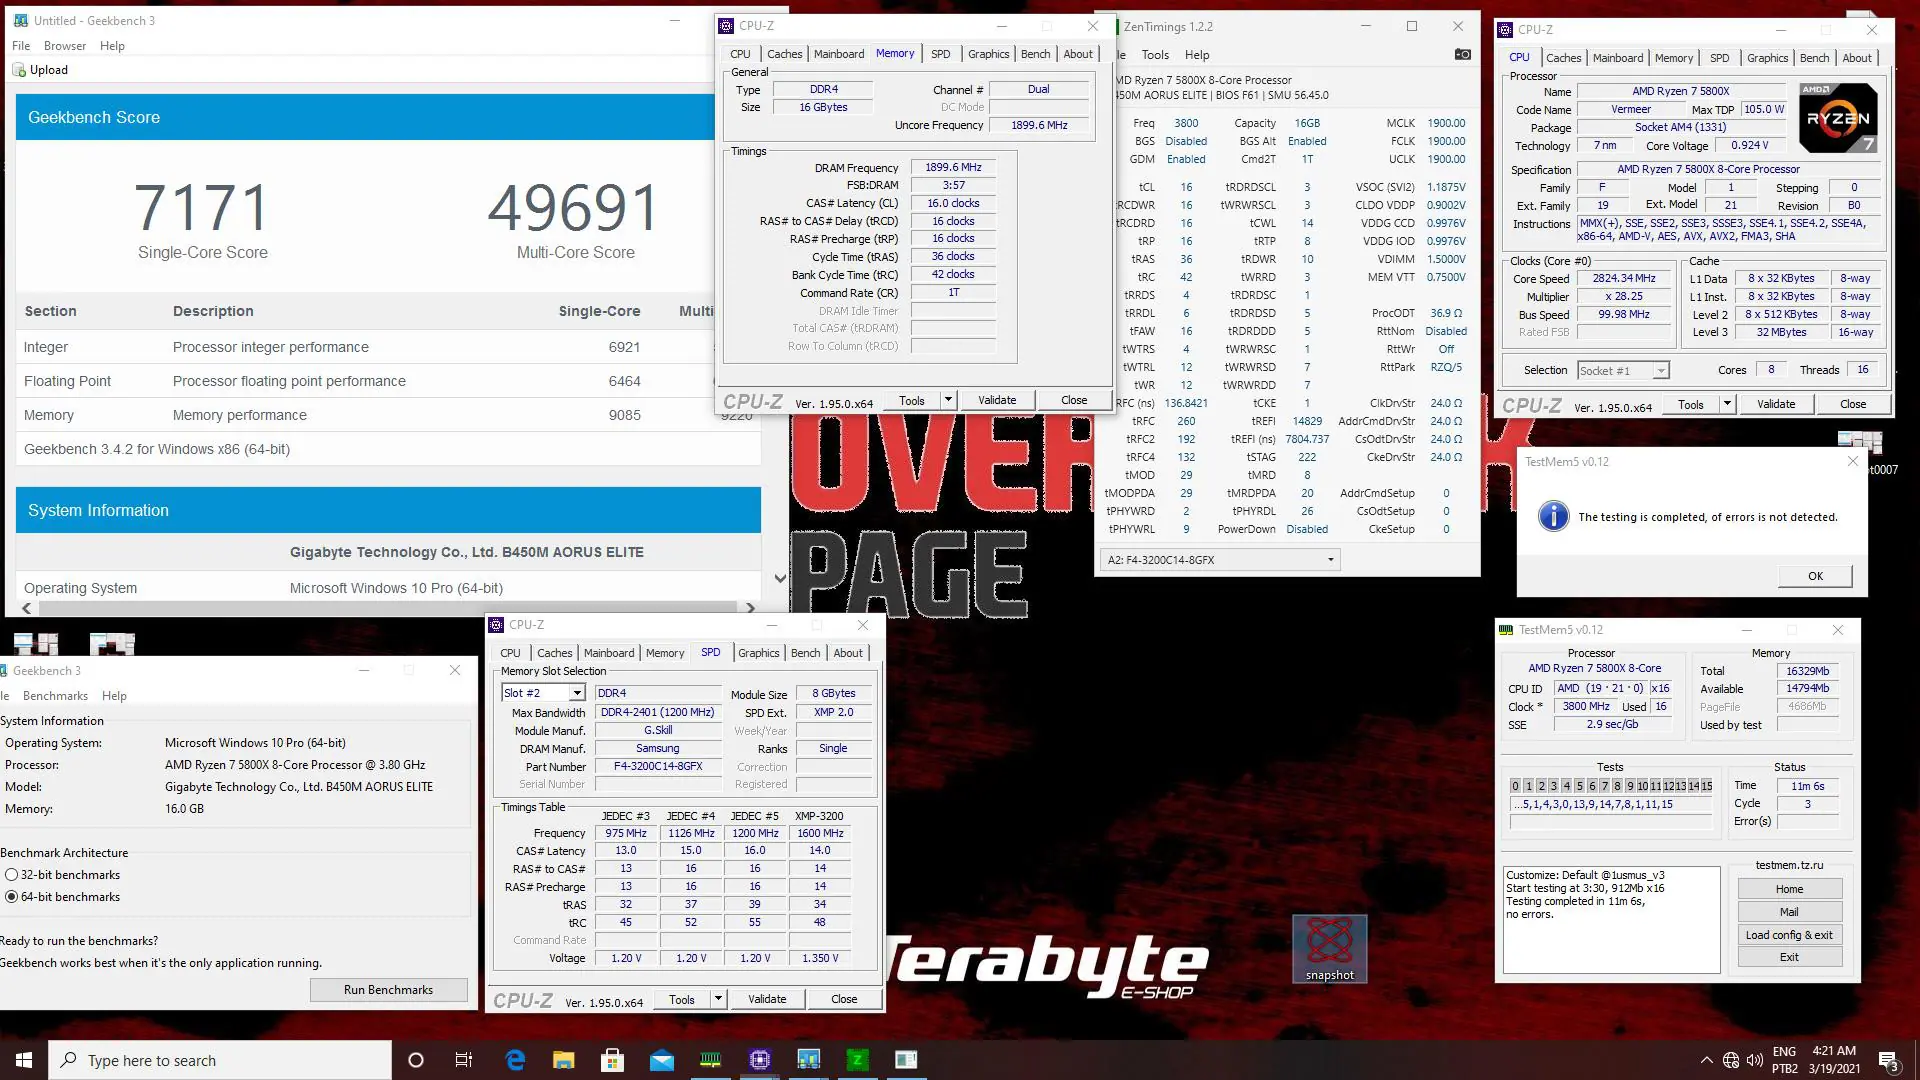The height and width of the screenshot is (1080, 1920).
Task: Click the AMD Ryzen 7 logo in CPU-Z
Action: click(1838, 118)
